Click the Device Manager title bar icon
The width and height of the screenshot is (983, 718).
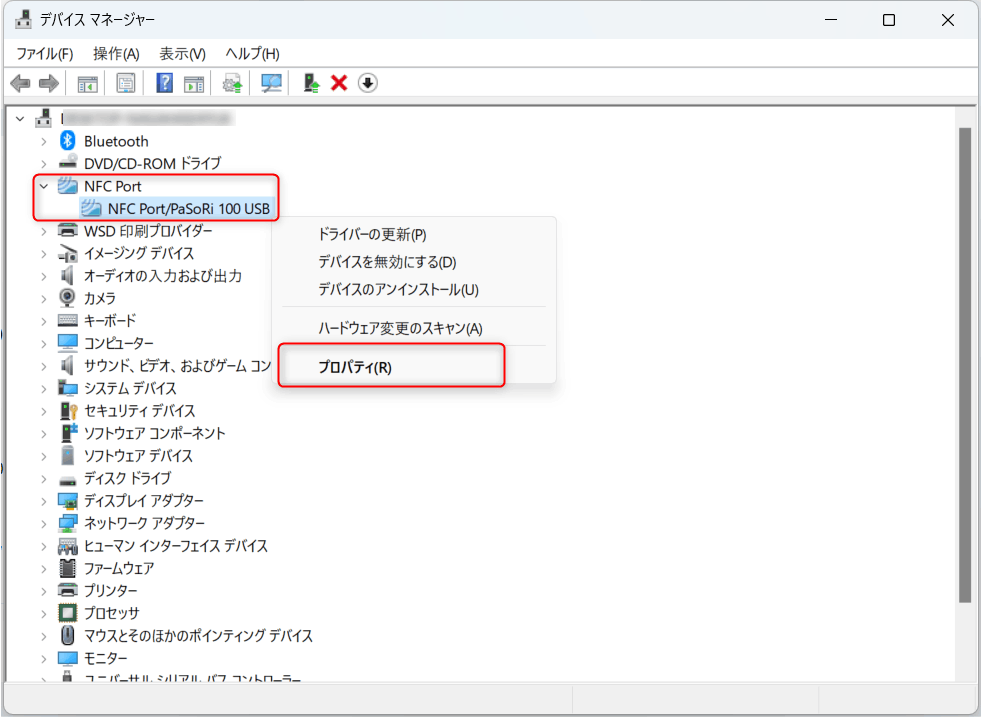(x=24, y=19)
